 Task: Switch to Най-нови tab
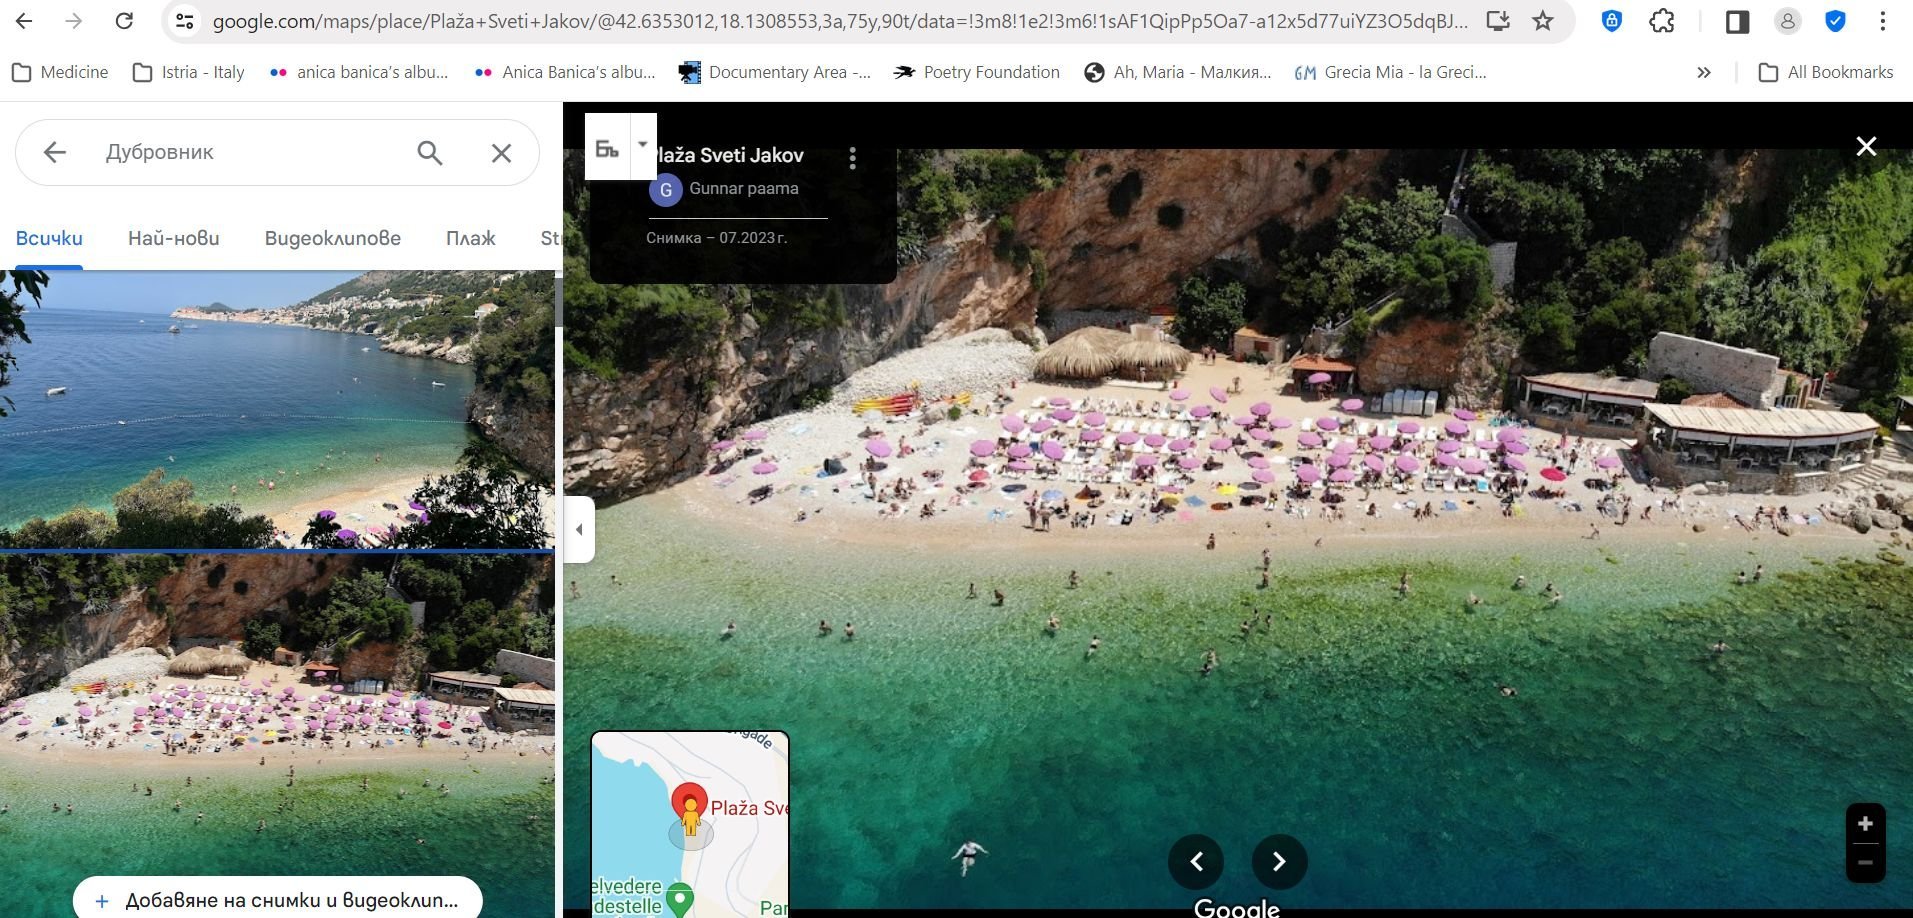point(173,238)
